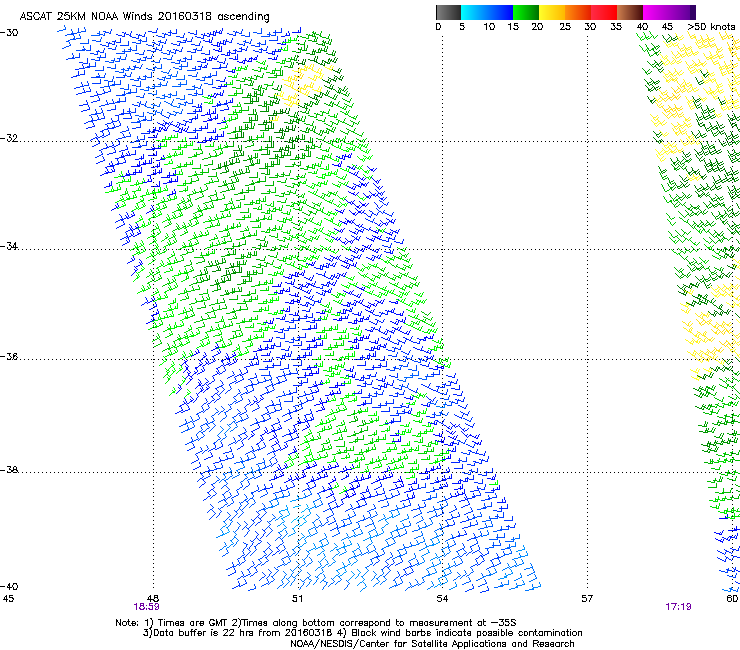Click the cyan-blue 5-15 knots color band
This screenshot has height=650, width=740.
(487, 12)
